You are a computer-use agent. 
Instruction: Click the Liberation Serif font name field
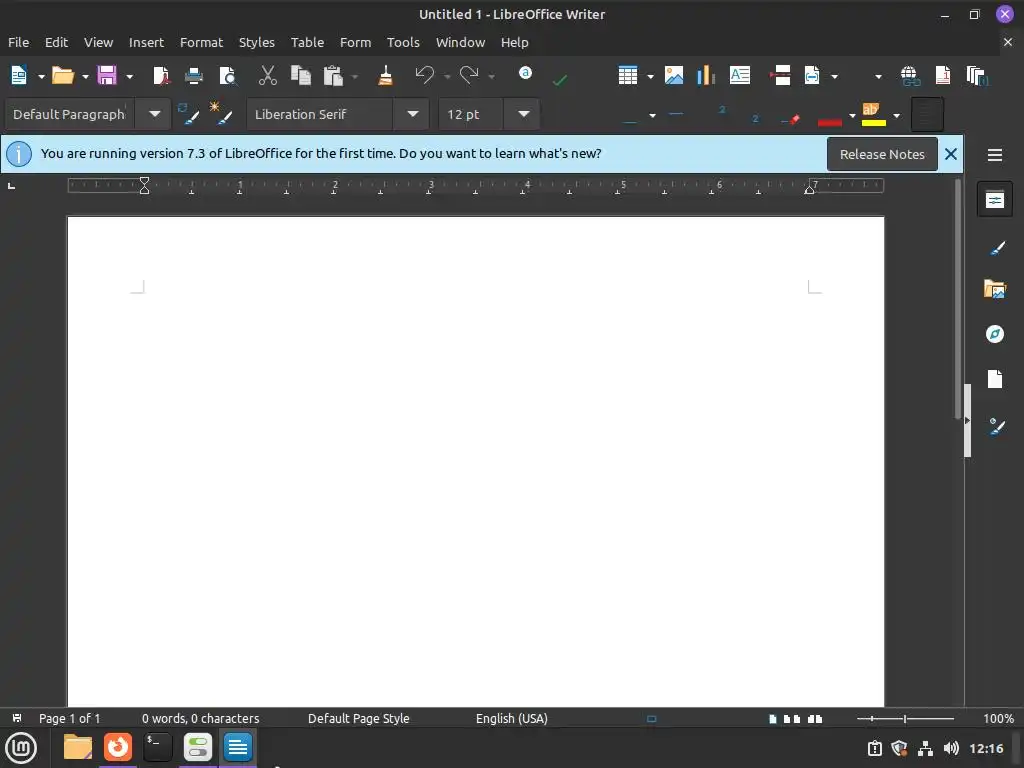point(319,114)
